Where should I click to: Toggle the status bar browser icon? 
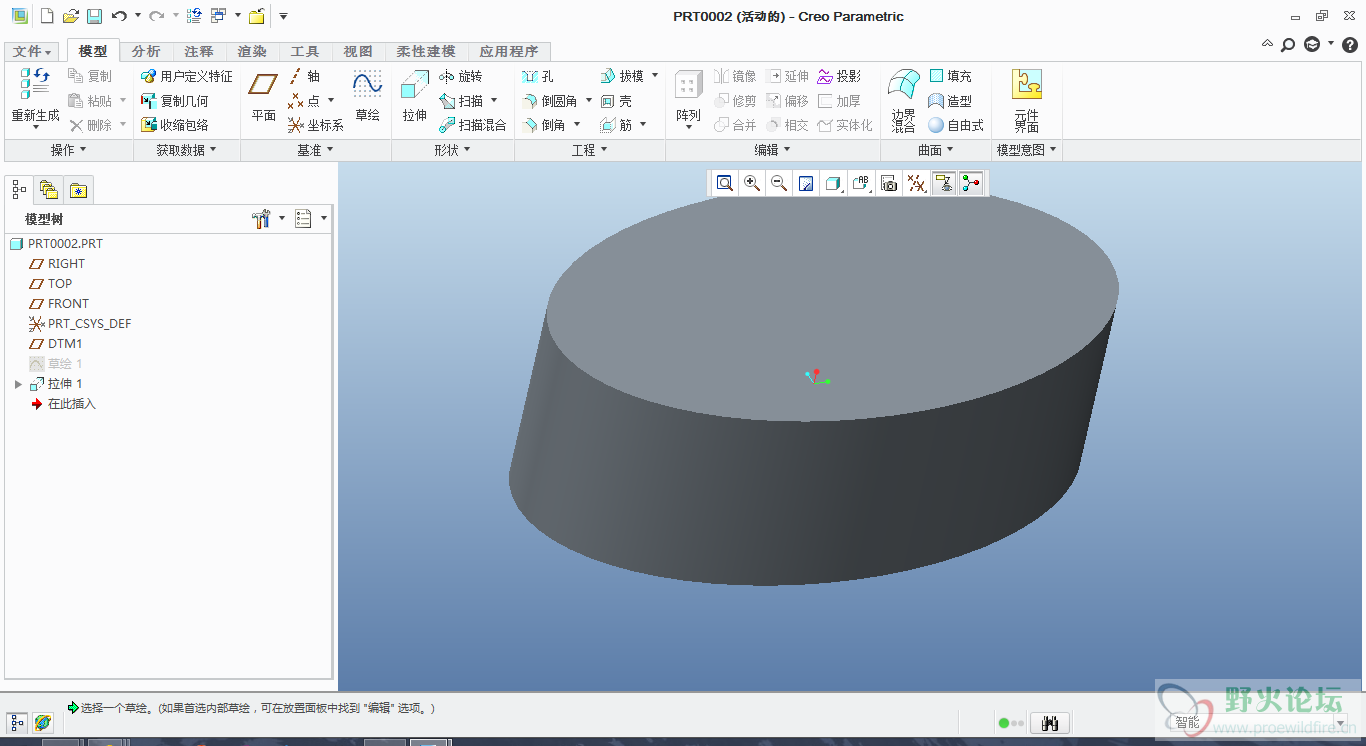point(42,723)
